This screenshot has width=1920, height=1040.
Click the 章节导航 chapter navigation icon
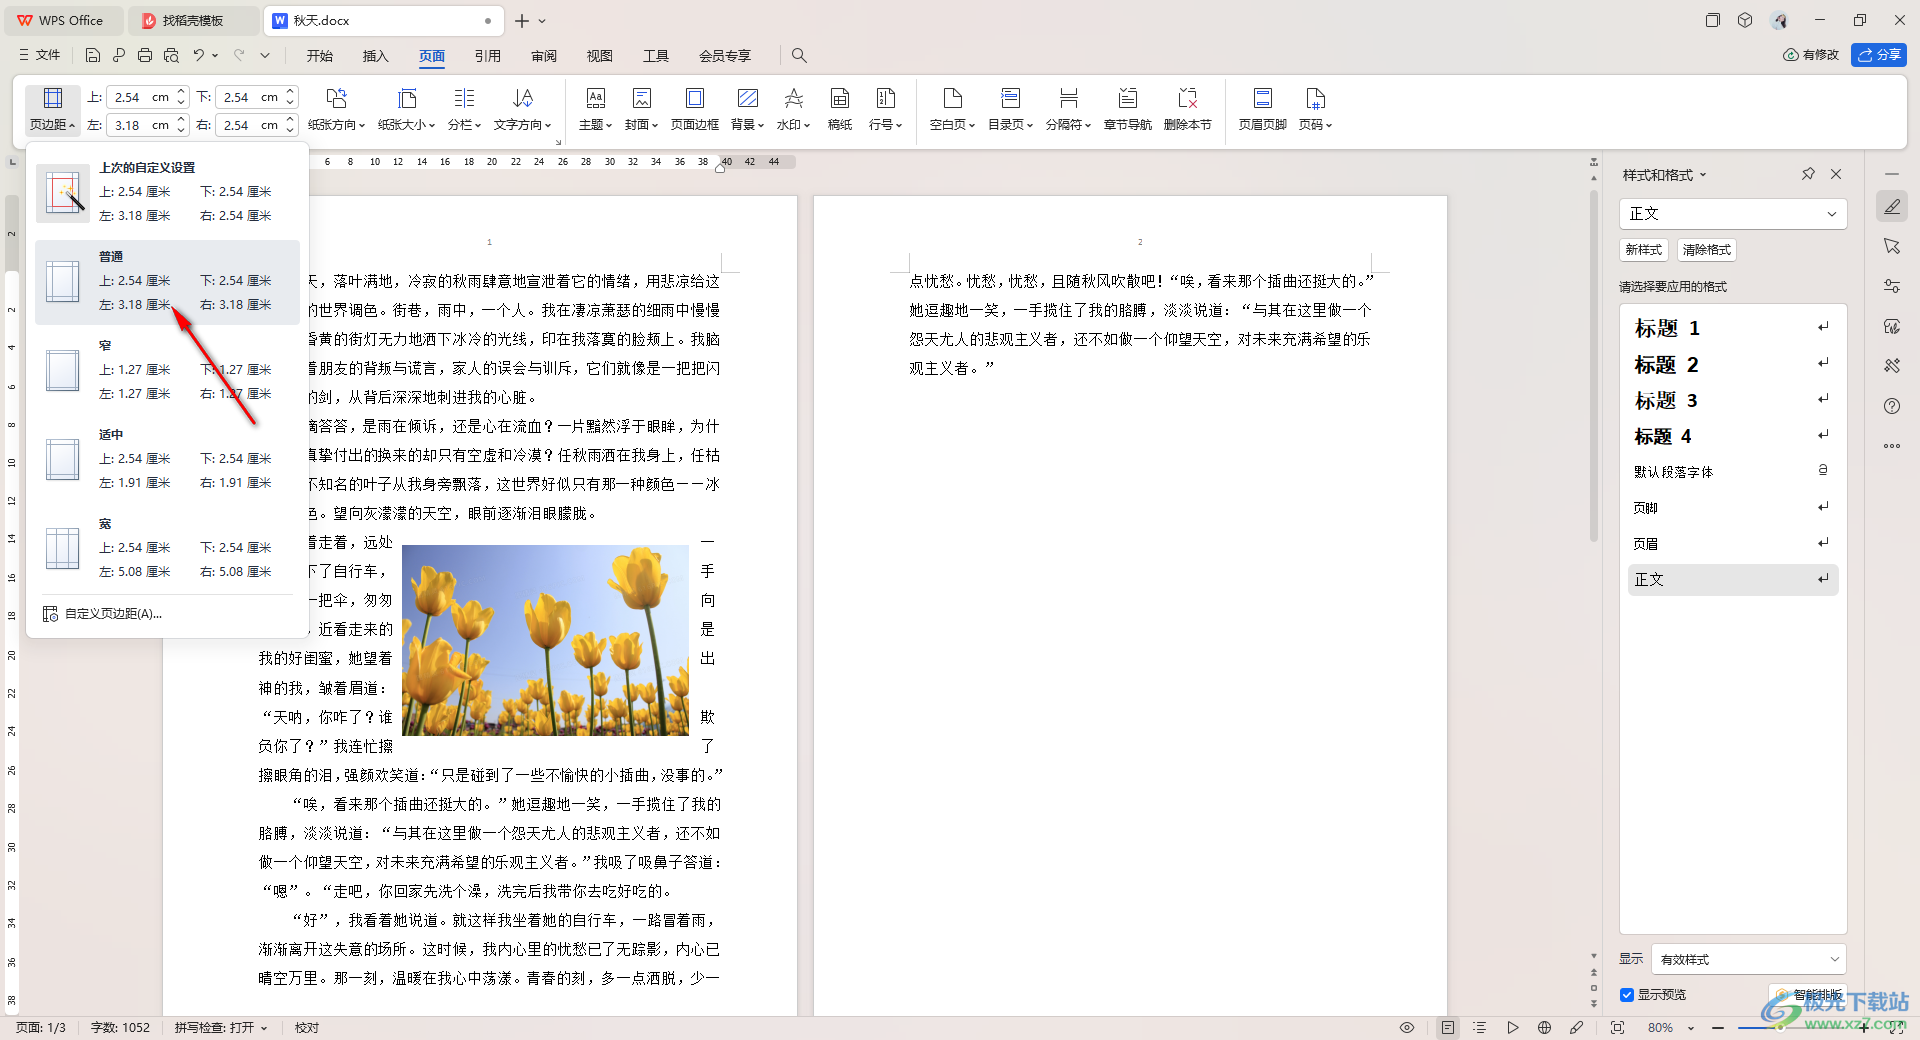(x=1127, y=98)
